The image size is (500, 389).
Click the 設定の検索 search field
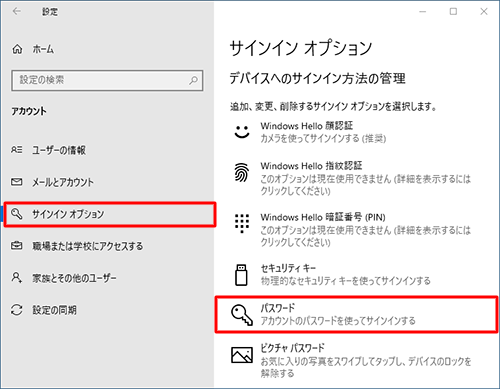point(107,80)
